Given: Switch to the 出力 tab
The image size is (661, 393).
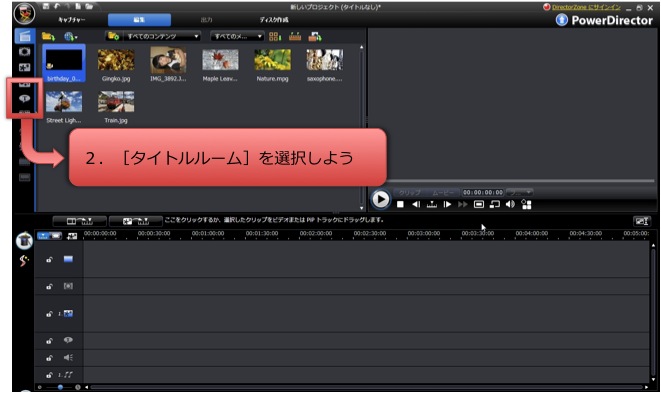Looking at the screenshot, I should point(206,20).
